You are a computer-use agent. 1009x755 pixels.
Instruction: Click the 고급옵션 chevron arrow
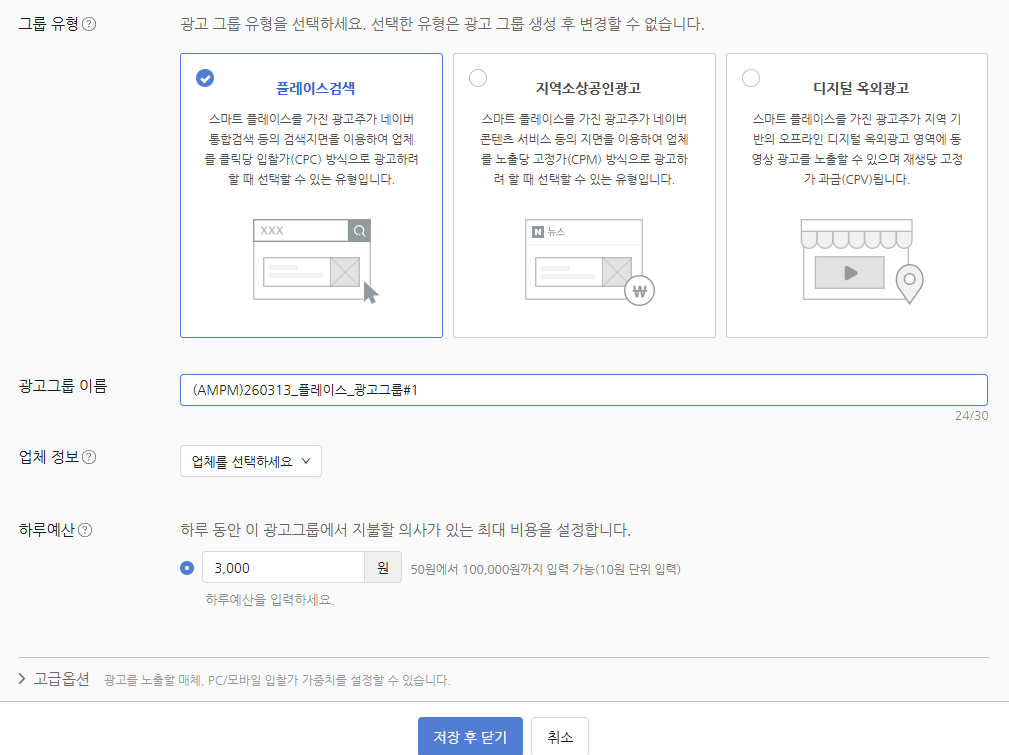23,679
